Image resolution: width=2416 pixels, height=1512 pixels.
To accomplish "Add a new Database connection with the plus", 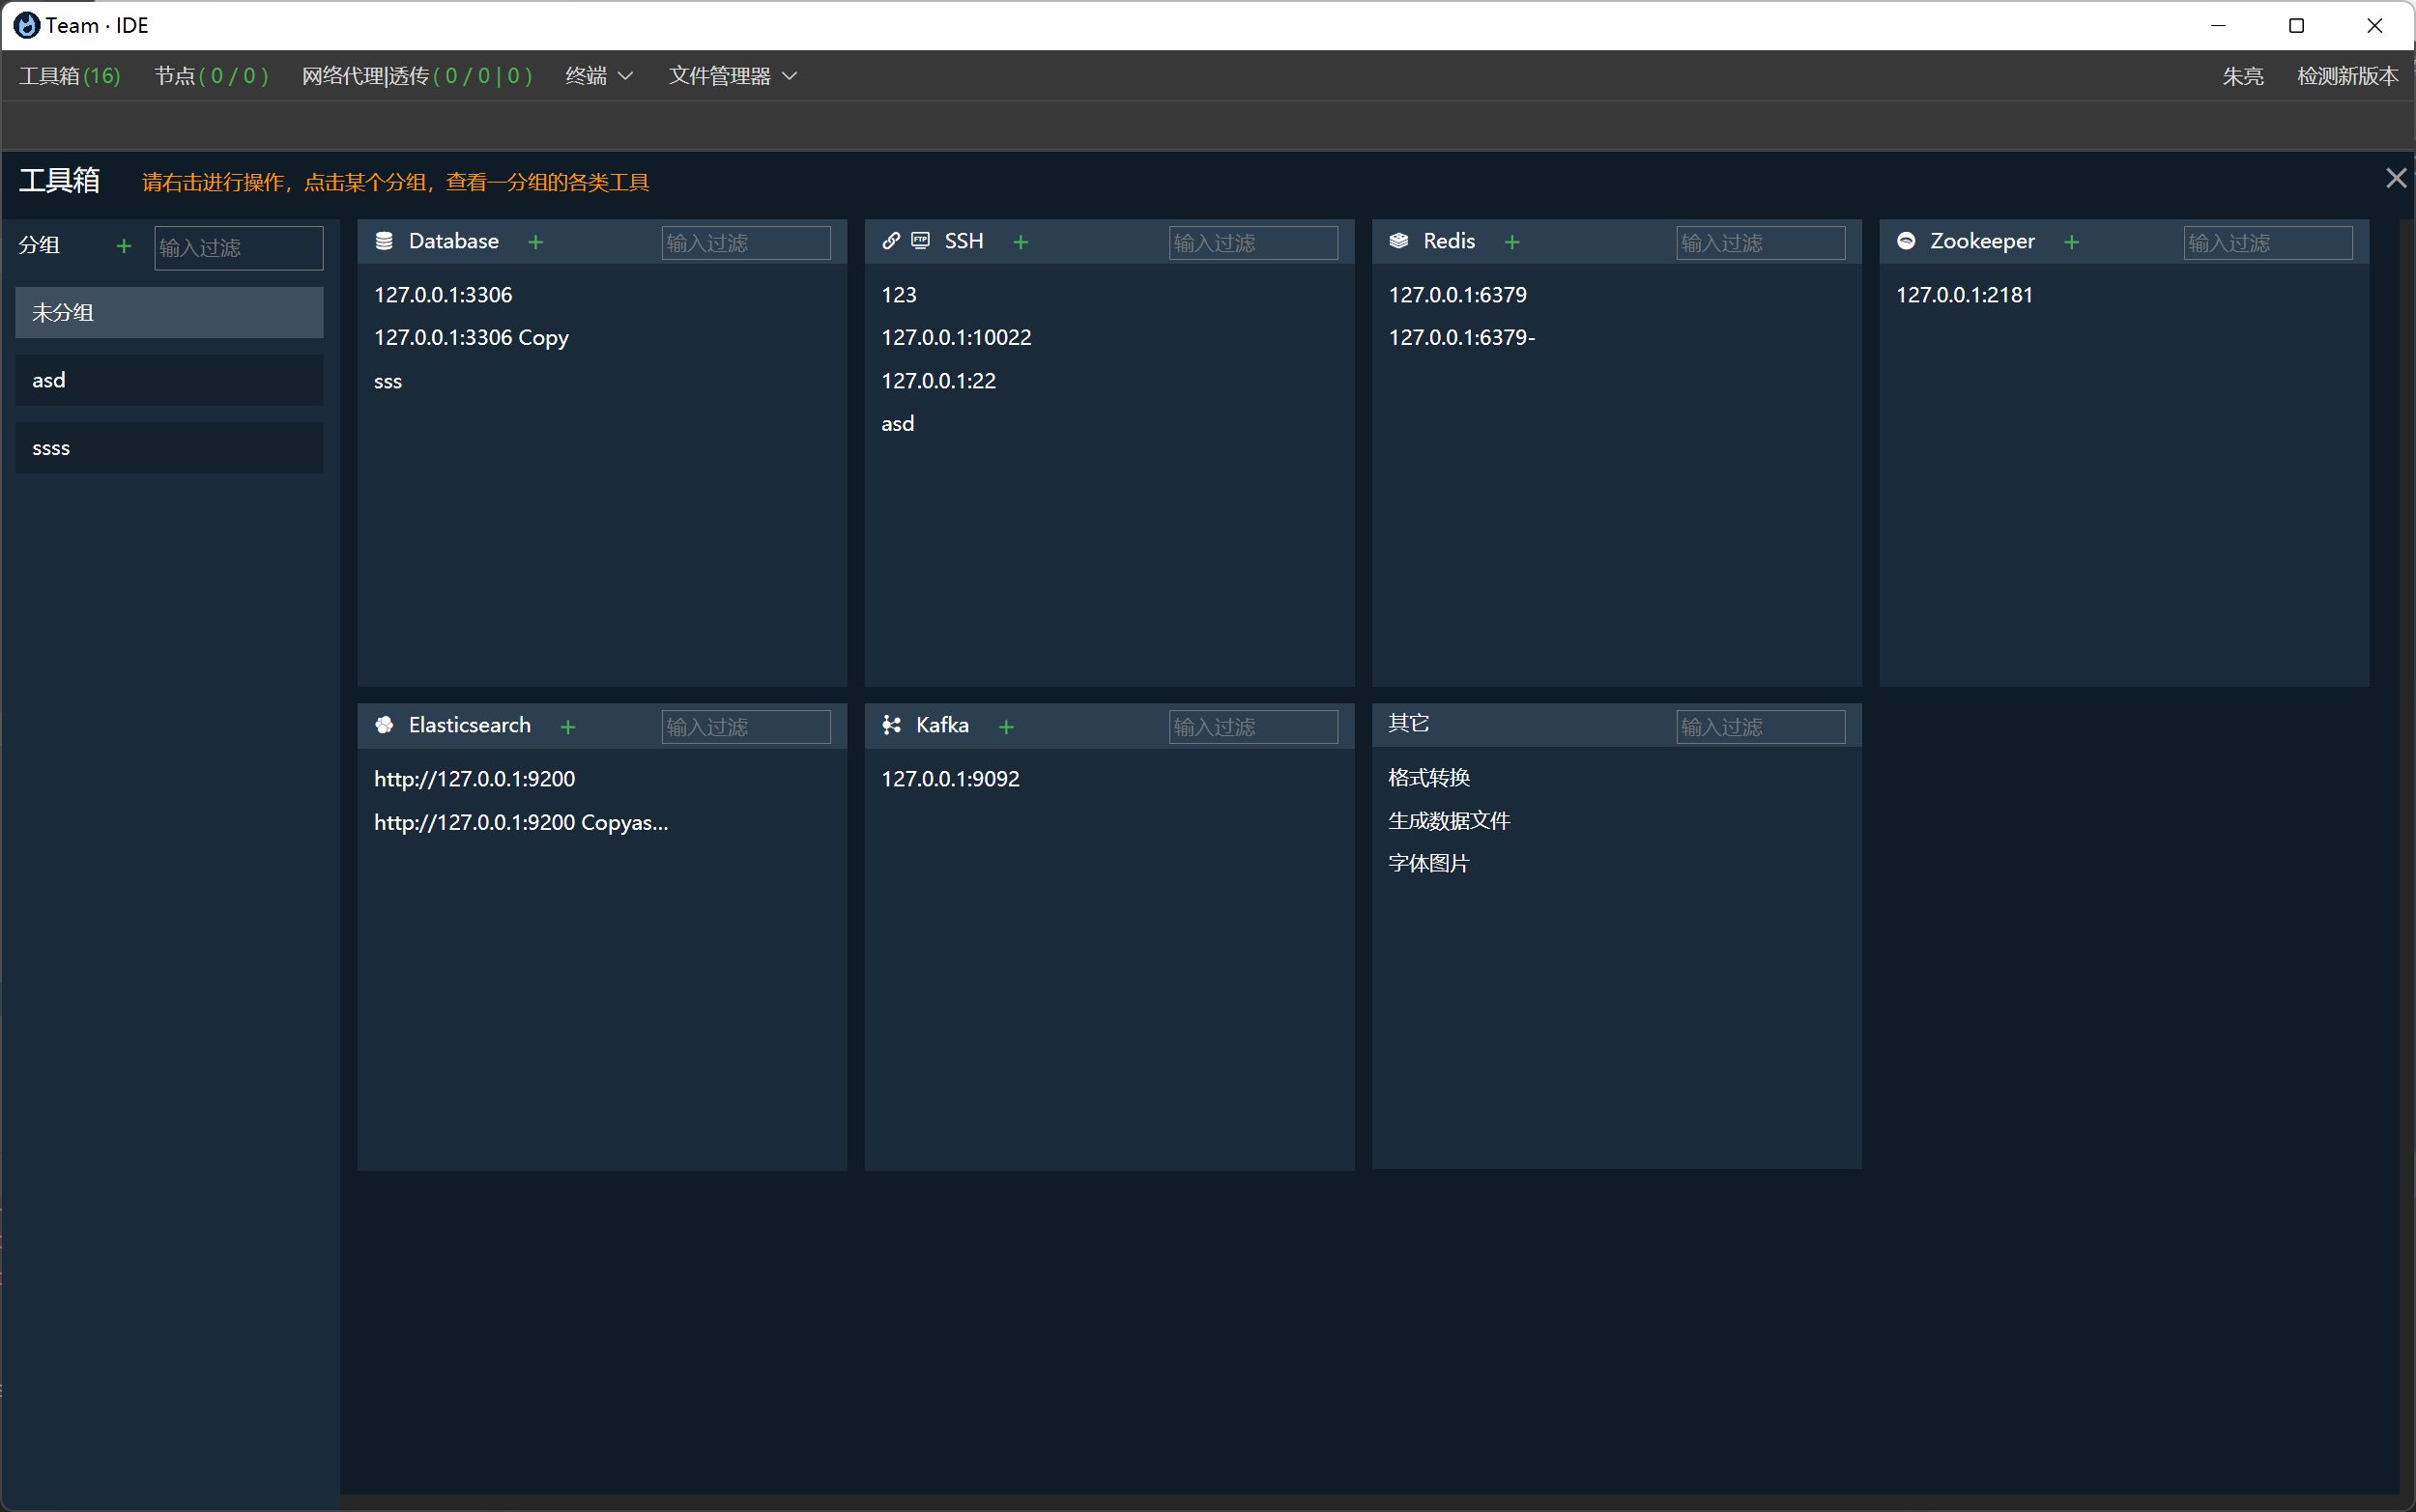I will point(536,241).
